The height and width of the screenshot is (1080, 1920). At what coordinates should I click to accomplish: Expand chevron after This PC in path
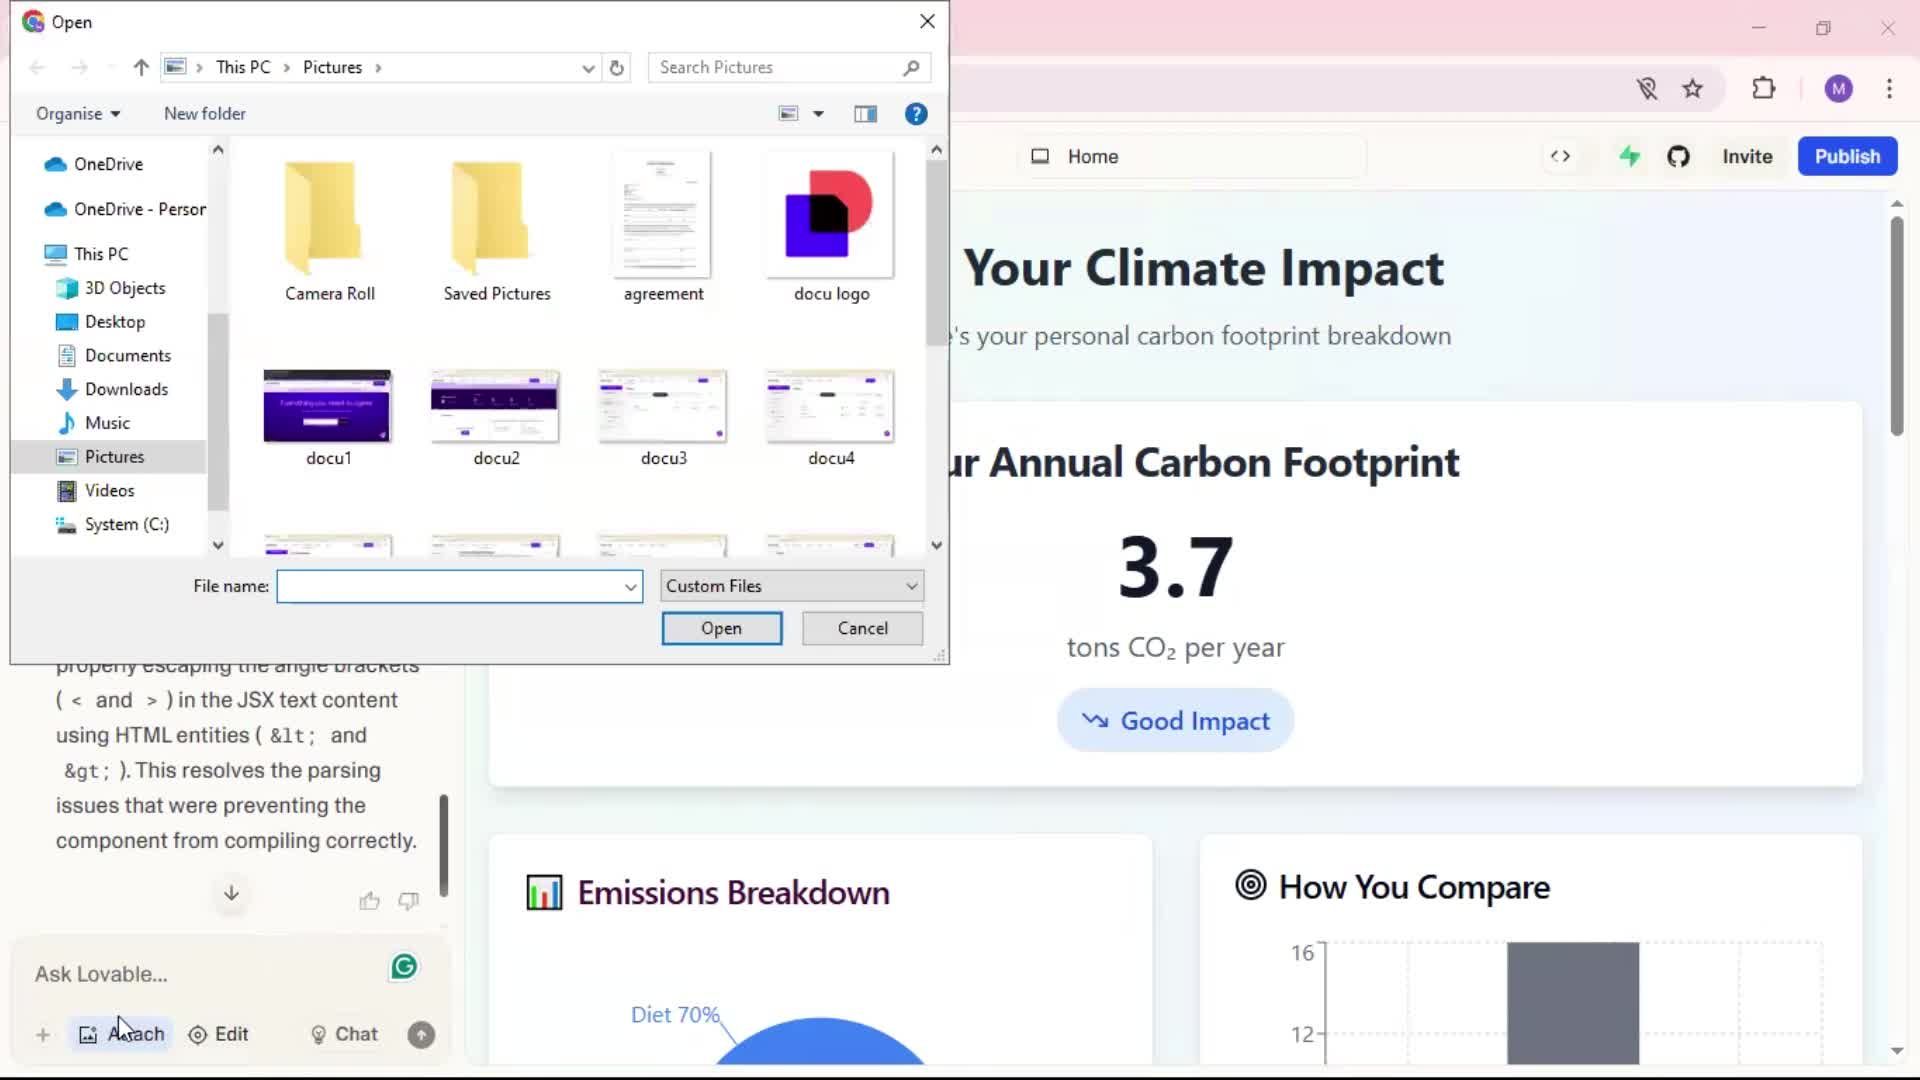coord(286,67)
